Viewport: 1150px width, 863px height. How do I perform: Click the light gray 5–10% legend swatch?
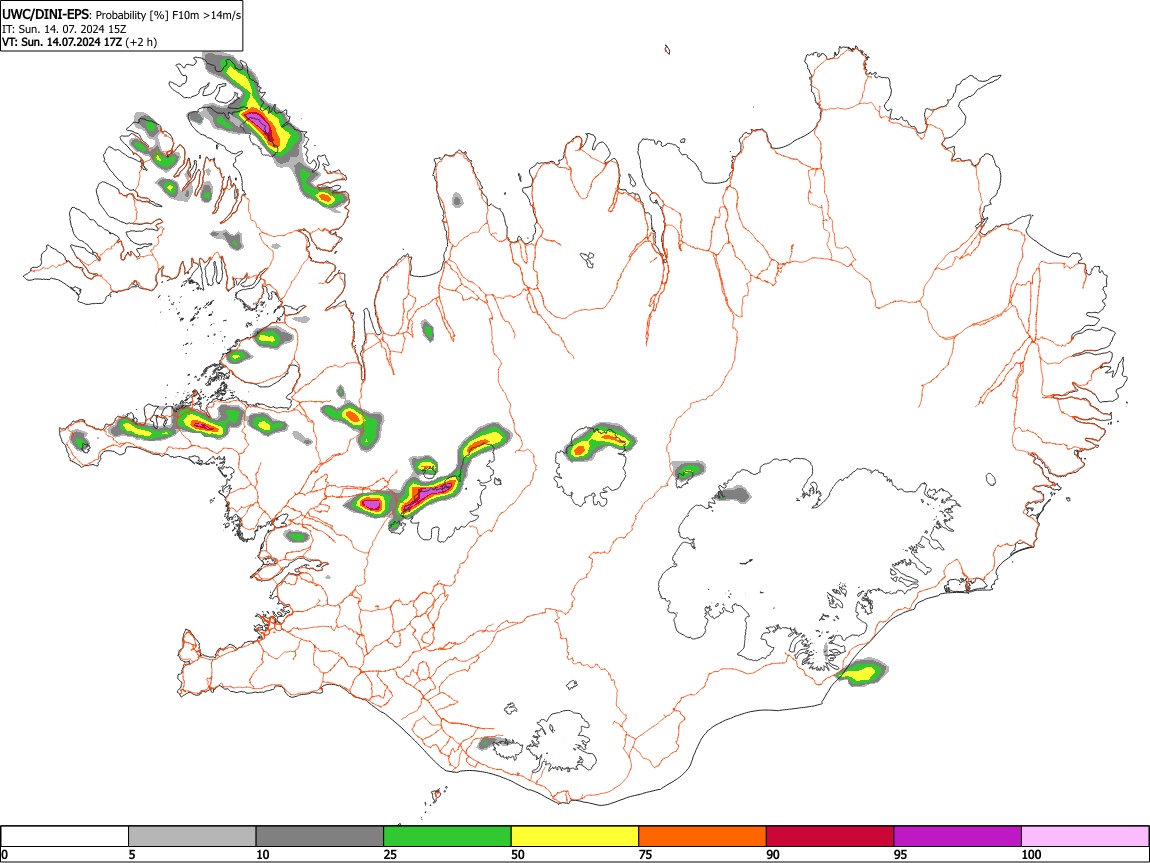[192, 837]
